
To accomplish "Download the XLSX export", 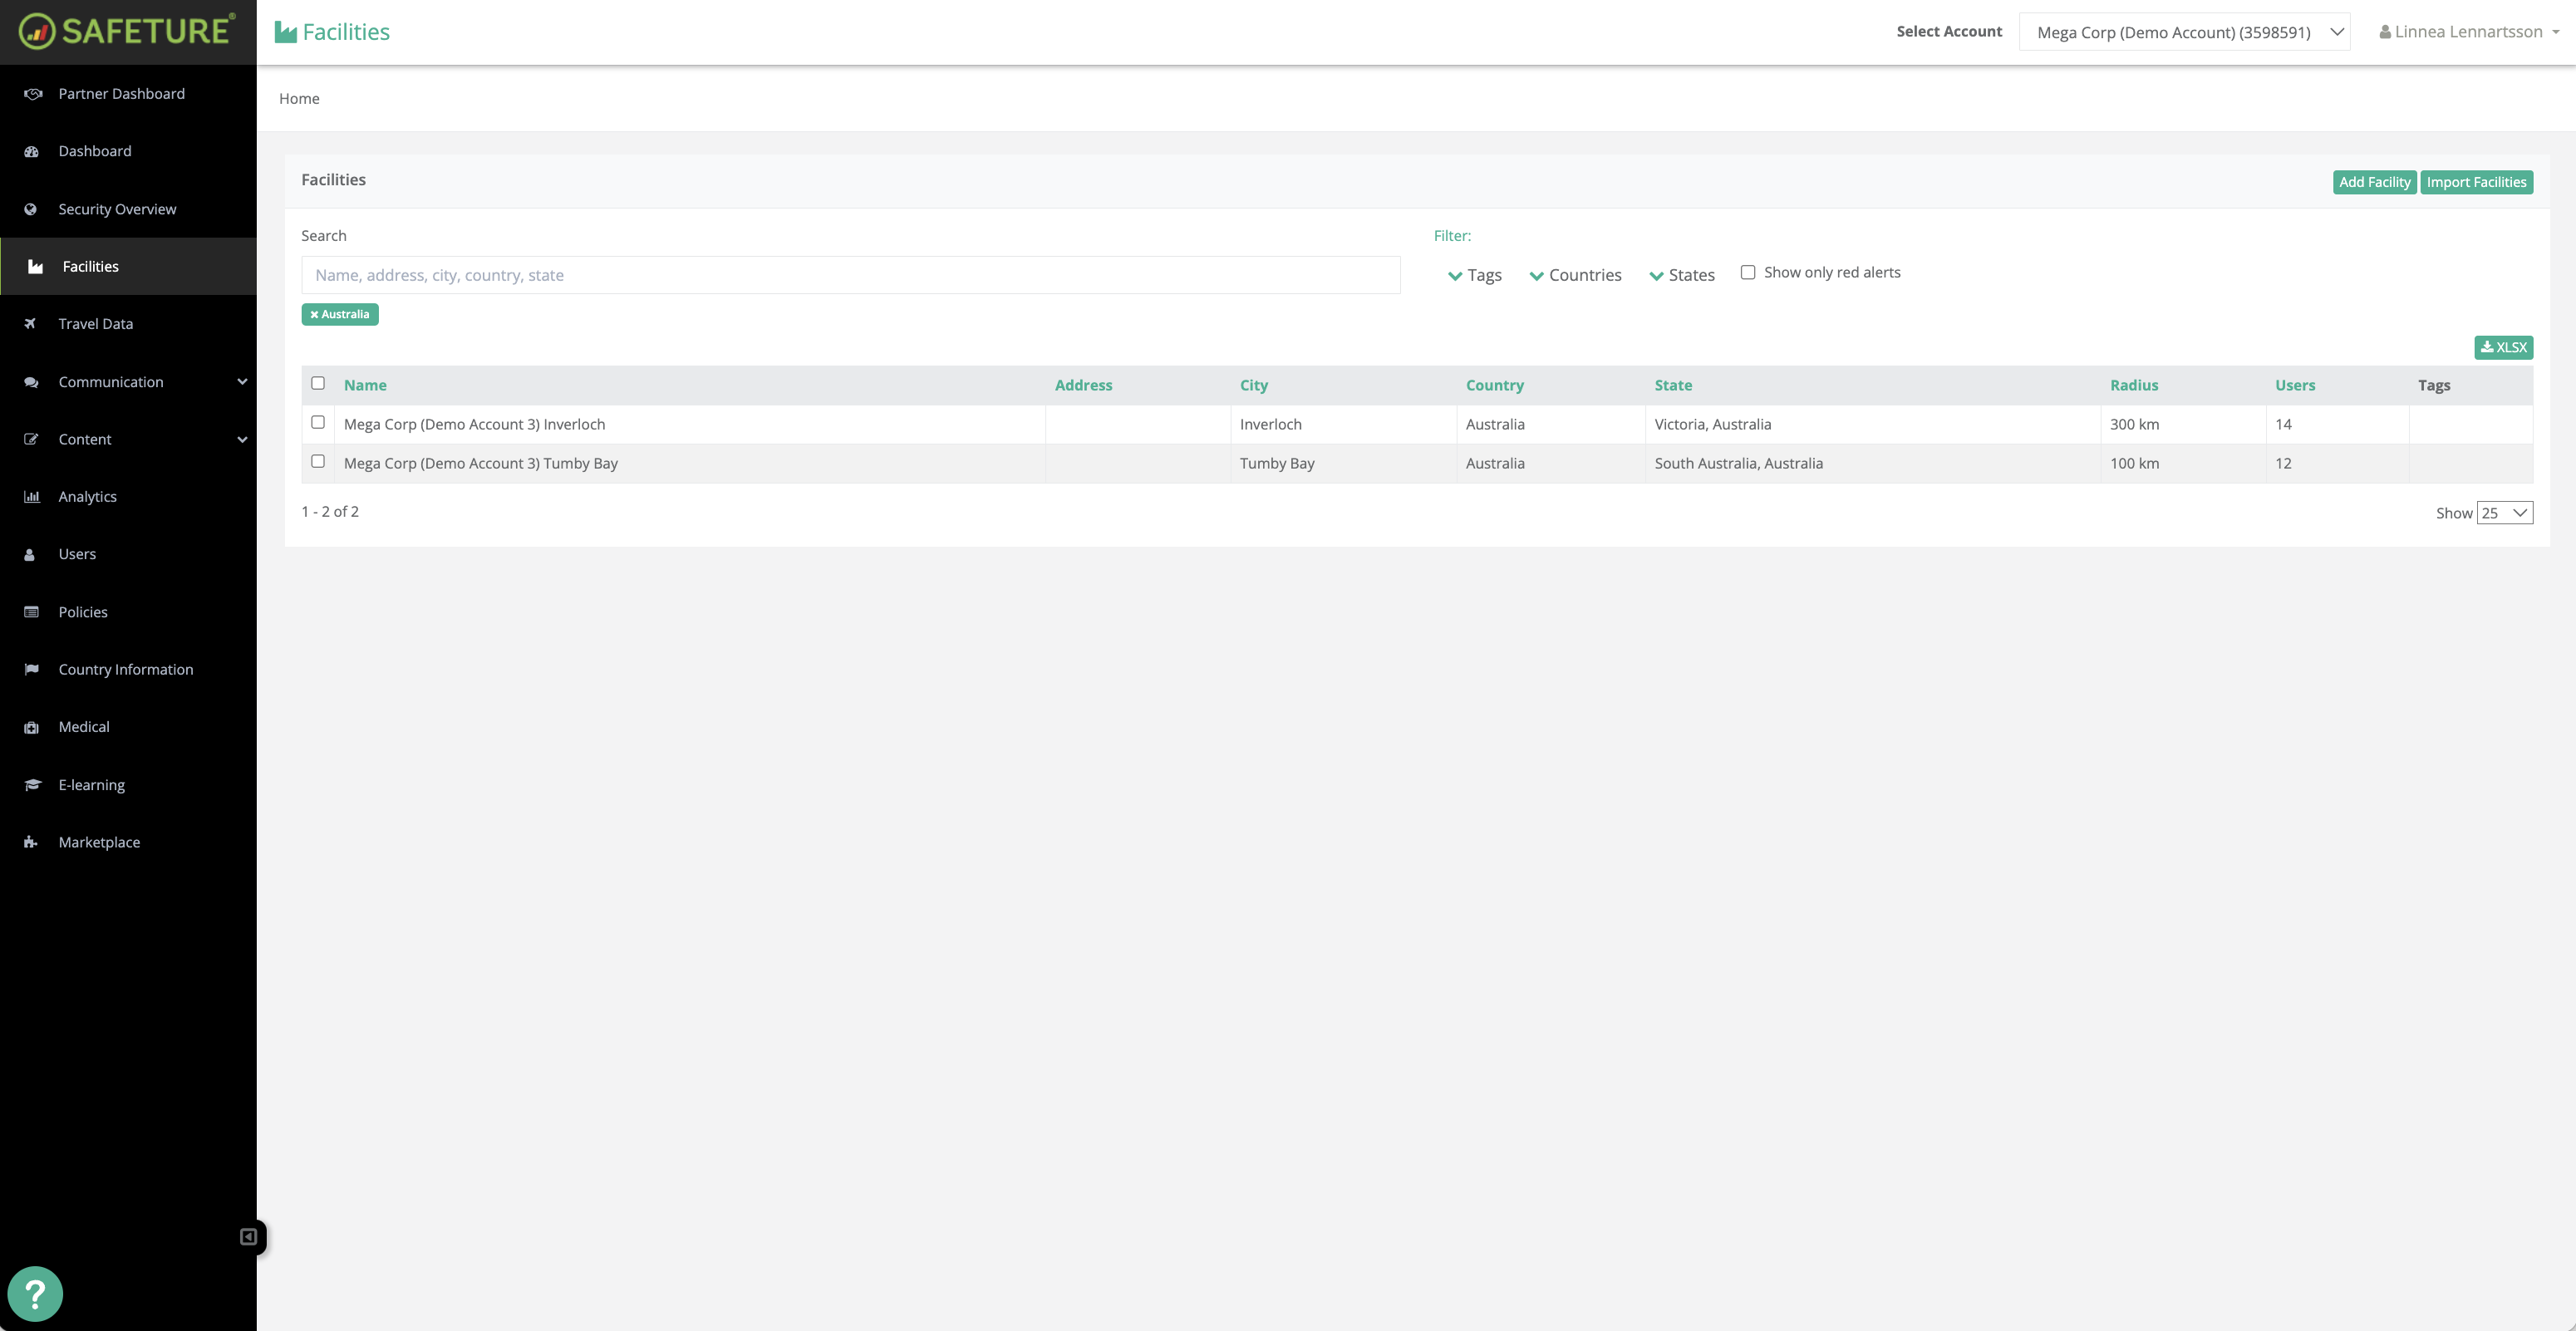I will point(2503,347).
